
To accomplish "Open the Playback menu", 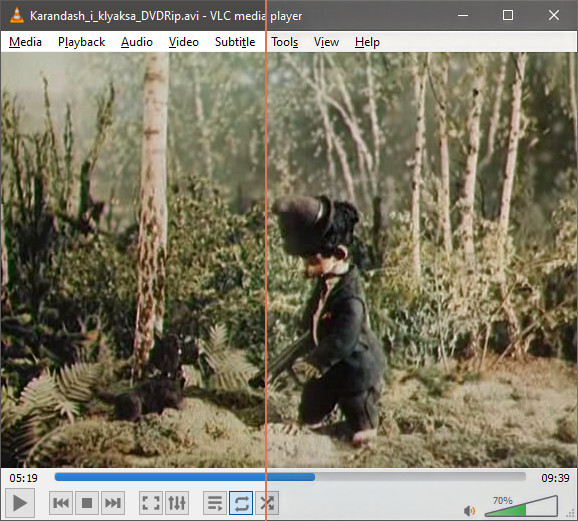I will [x=81, y=42].
